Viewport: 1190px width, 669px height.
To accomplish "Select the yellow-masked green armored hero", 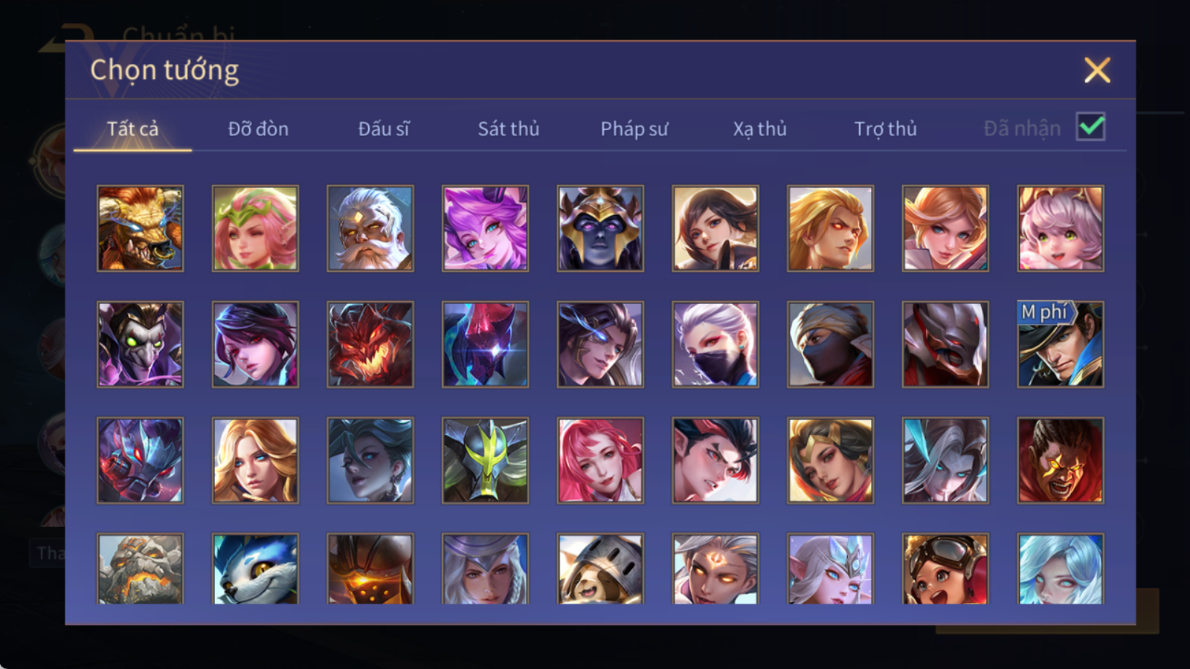I will (x=485, y=460).
